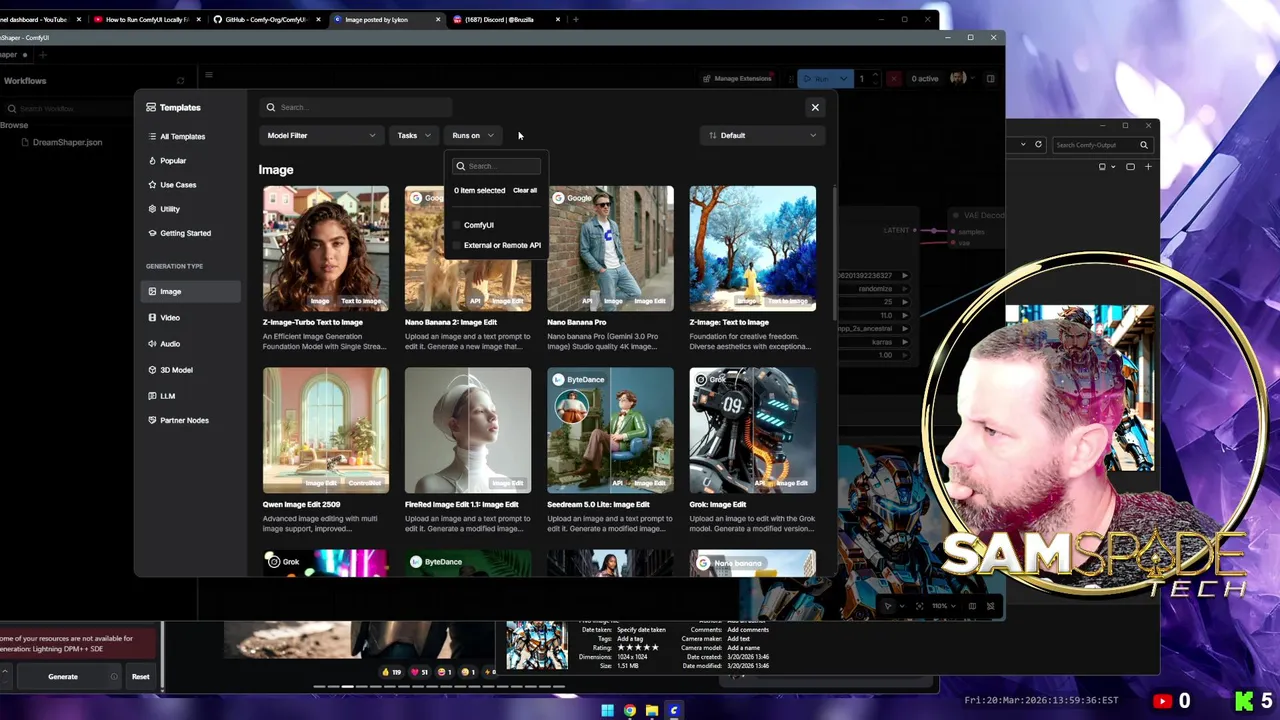Click the plus icon in Explorer toolbar
The width and height of the screenshot is (1280, 720).
coord(1148,167)
